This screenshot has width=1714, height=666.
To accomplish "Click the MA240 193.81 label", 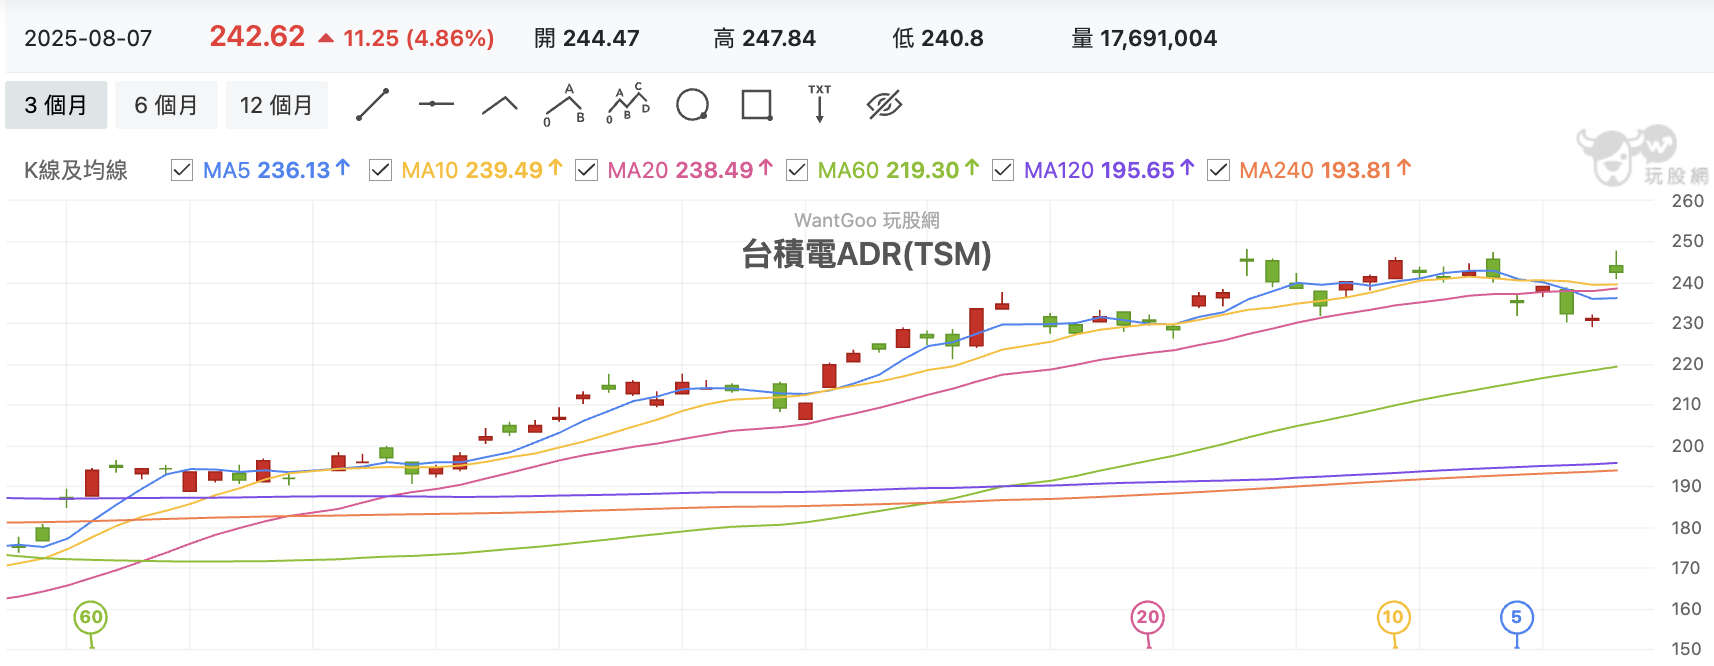I will [x=1325, y=170].
